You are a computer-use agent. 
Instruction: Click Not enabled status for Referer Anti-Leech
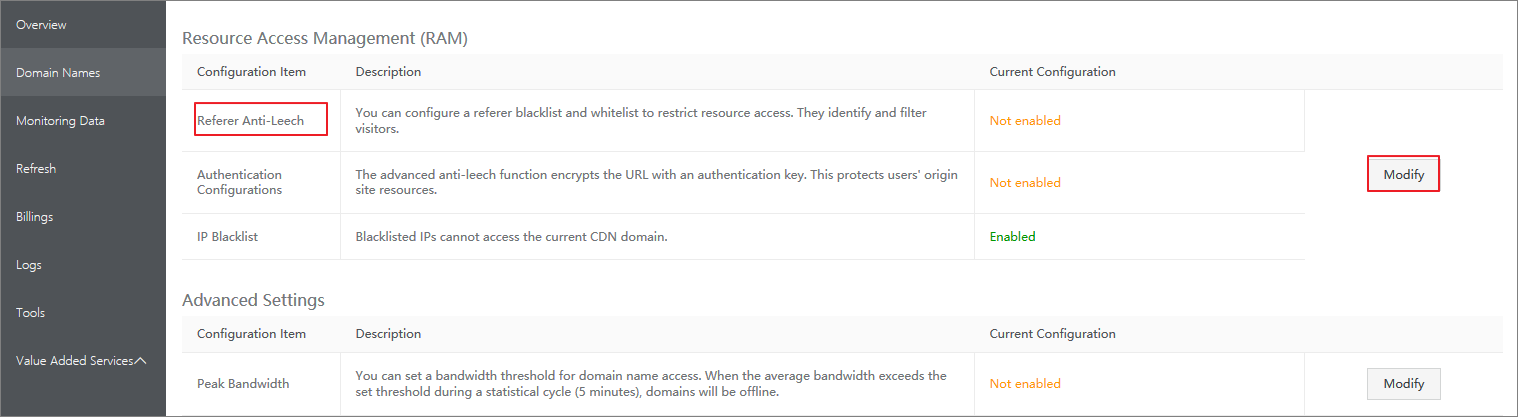pyautogui.click(x=1025, y=120)
